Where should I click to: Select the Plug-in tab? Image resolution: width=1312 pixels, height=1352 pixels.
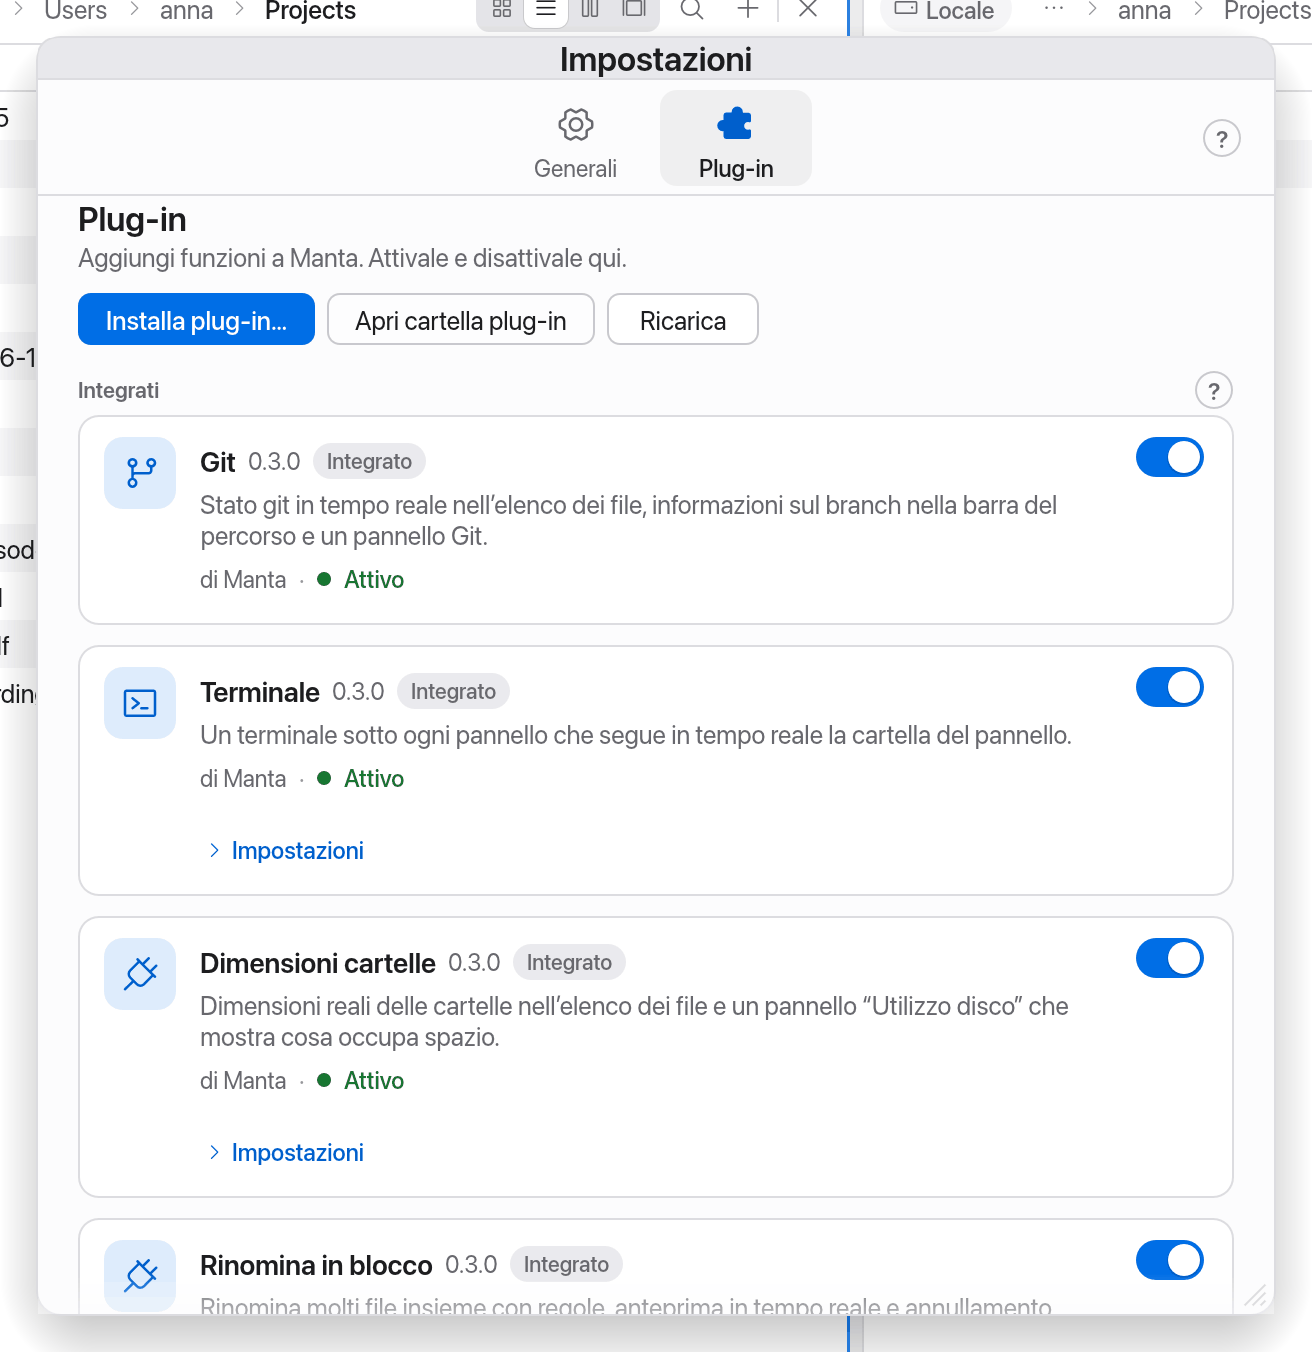736,139
